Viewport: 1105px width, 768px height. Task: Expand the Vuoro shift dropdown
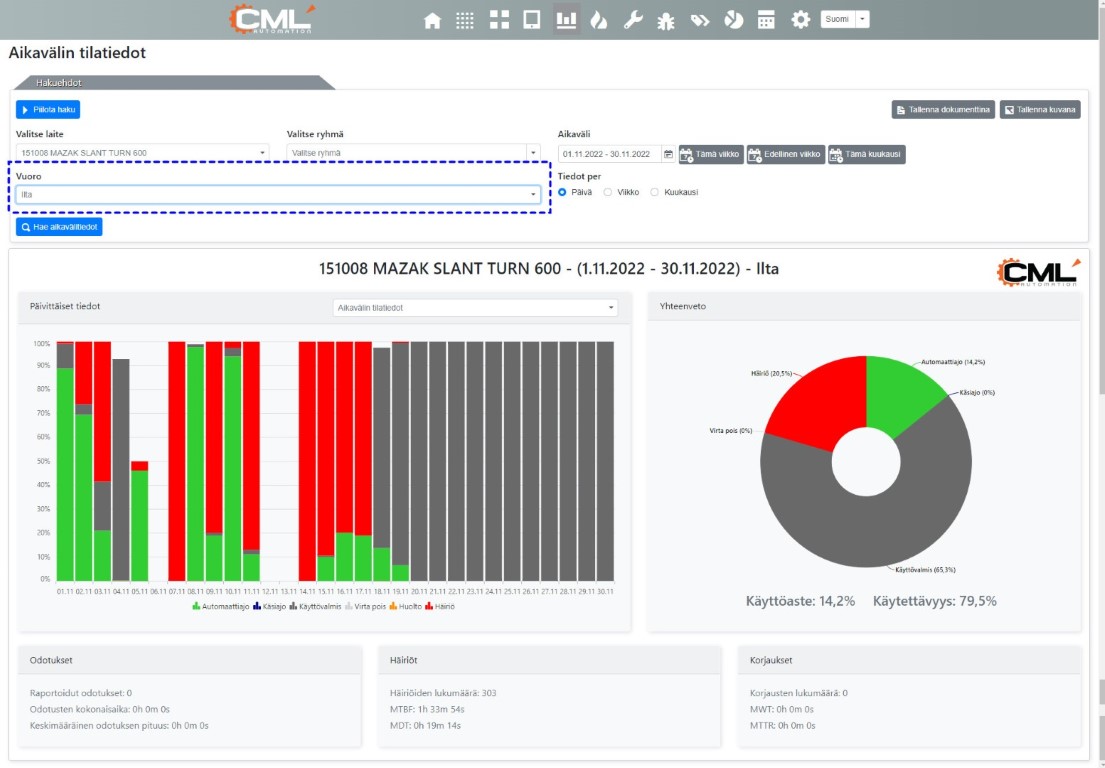point(278,194)
